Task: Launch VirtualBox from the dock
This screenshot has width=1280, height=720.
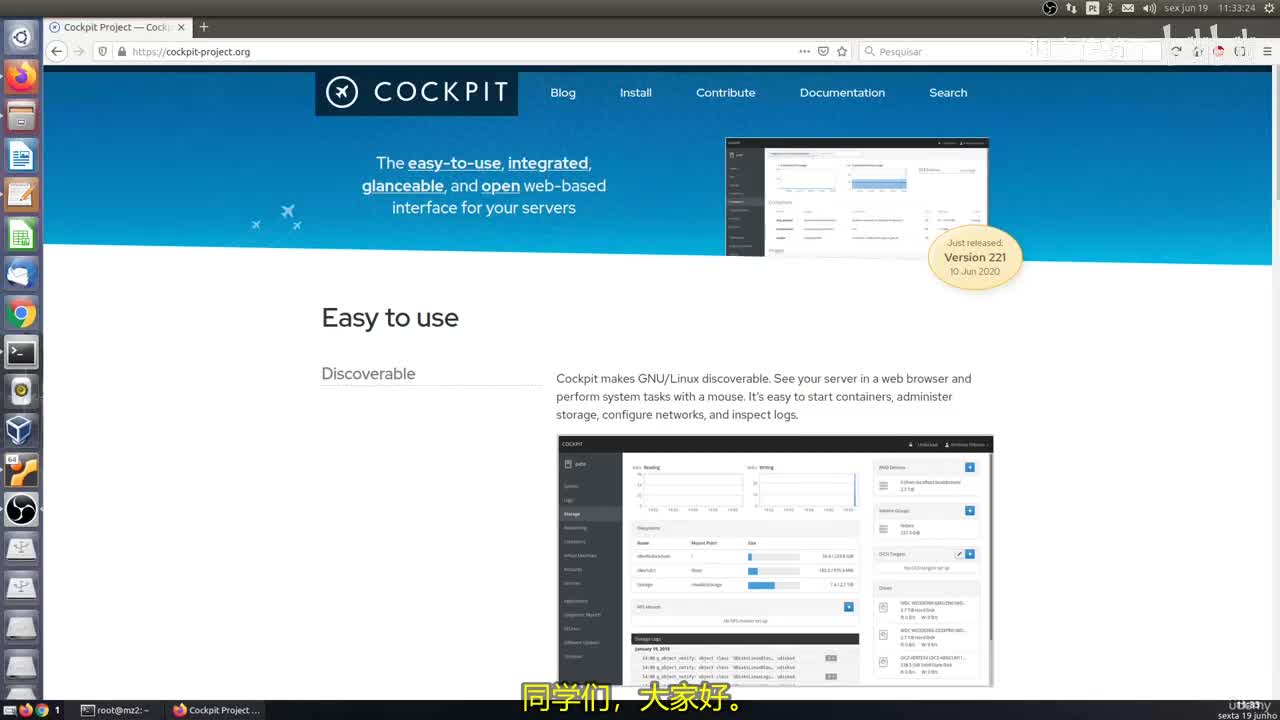Action: (21, 430)
